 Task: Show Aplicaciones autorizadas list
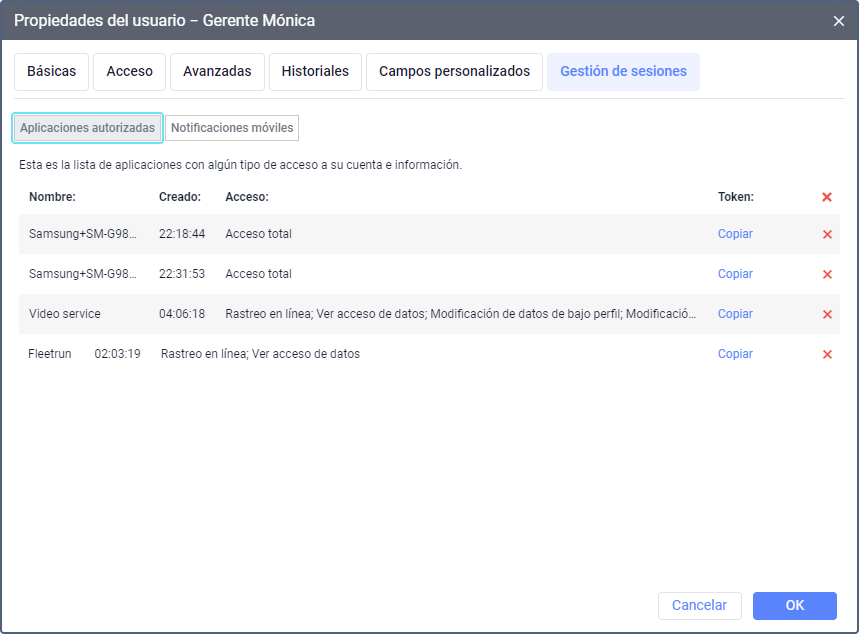click(88, 128)
